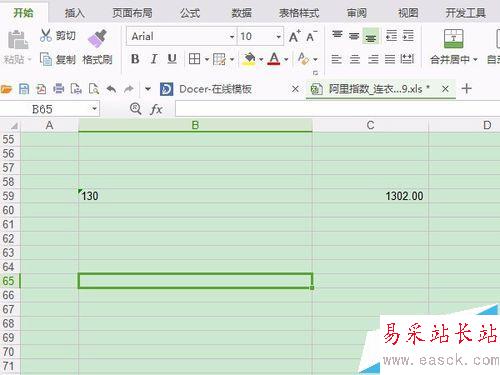Select cell C59 containing 1302.00
500x375 pixels.
coord(370,196)
